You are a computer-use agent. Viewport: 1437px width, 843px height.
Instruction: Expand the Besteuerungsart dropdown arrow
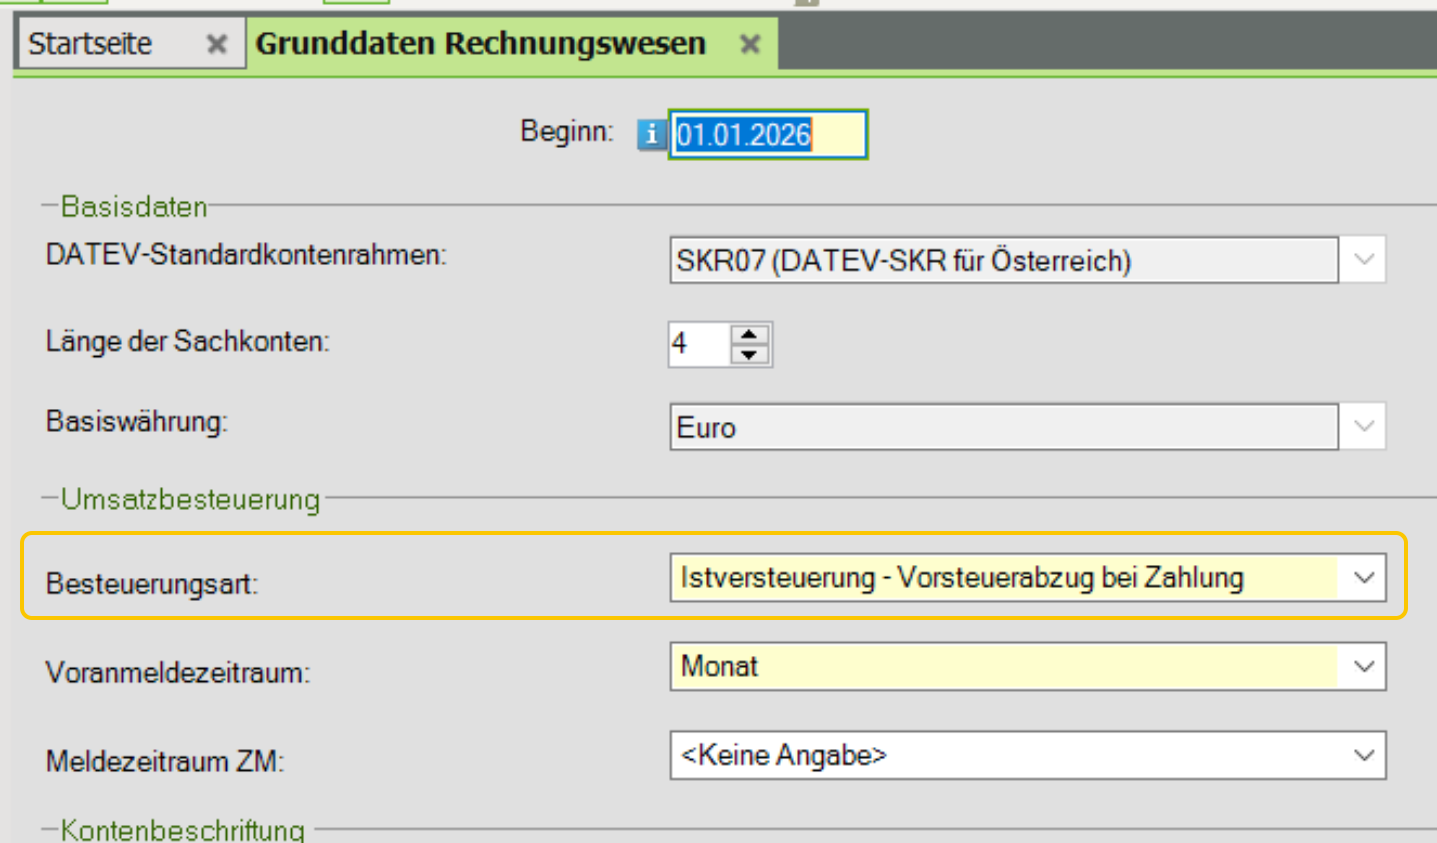coord(1363,578)
